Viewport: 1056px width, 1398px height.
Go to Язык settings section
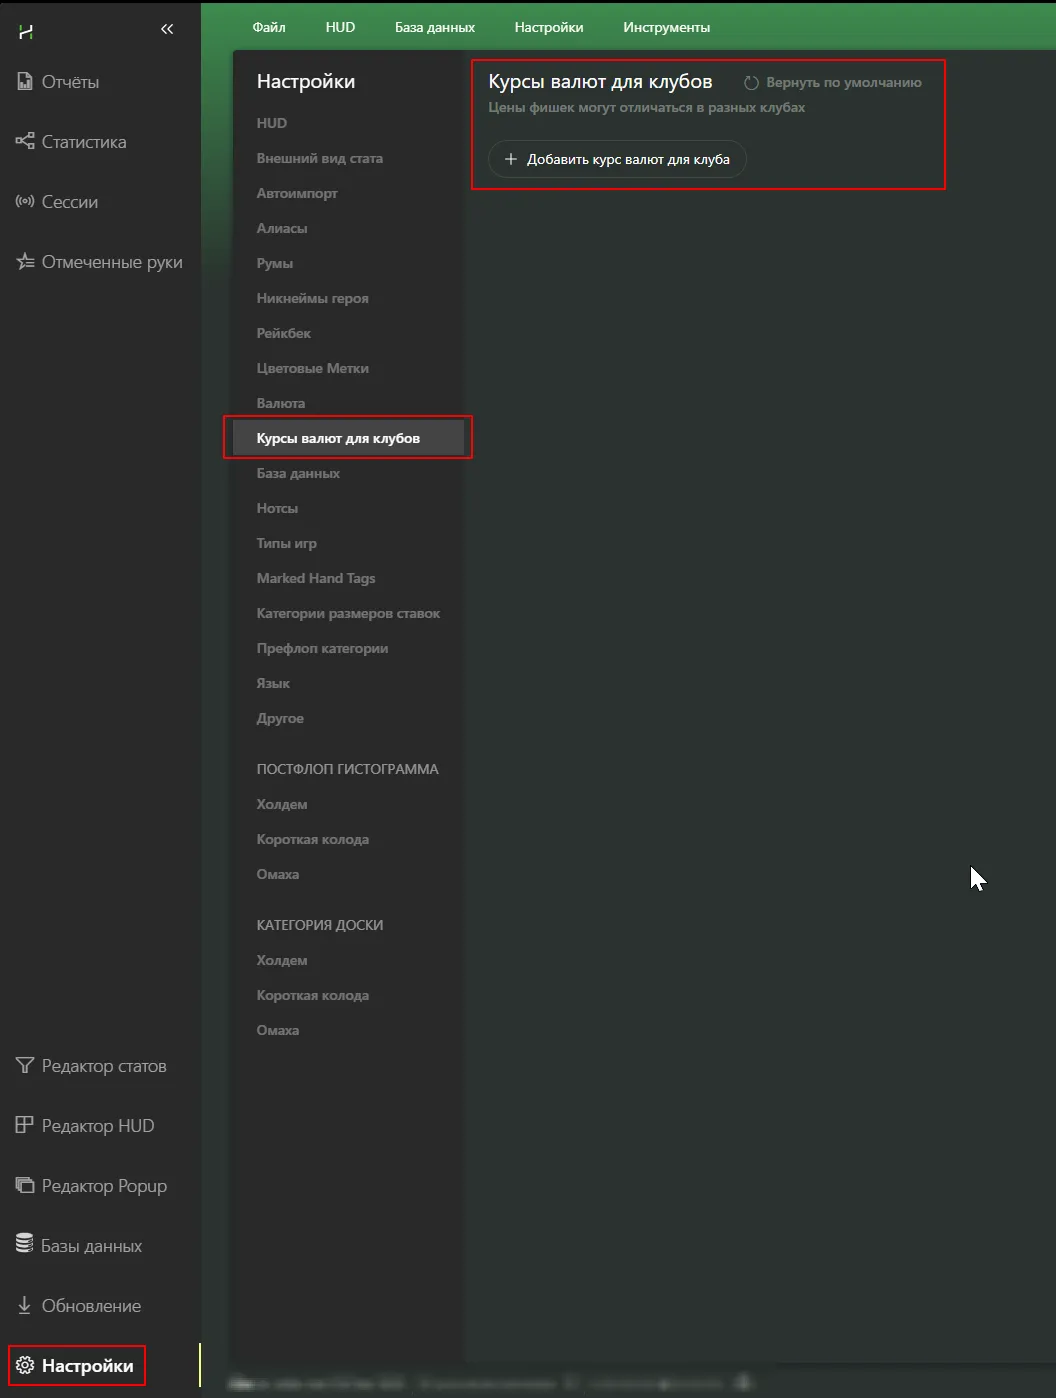click(273, 683)
